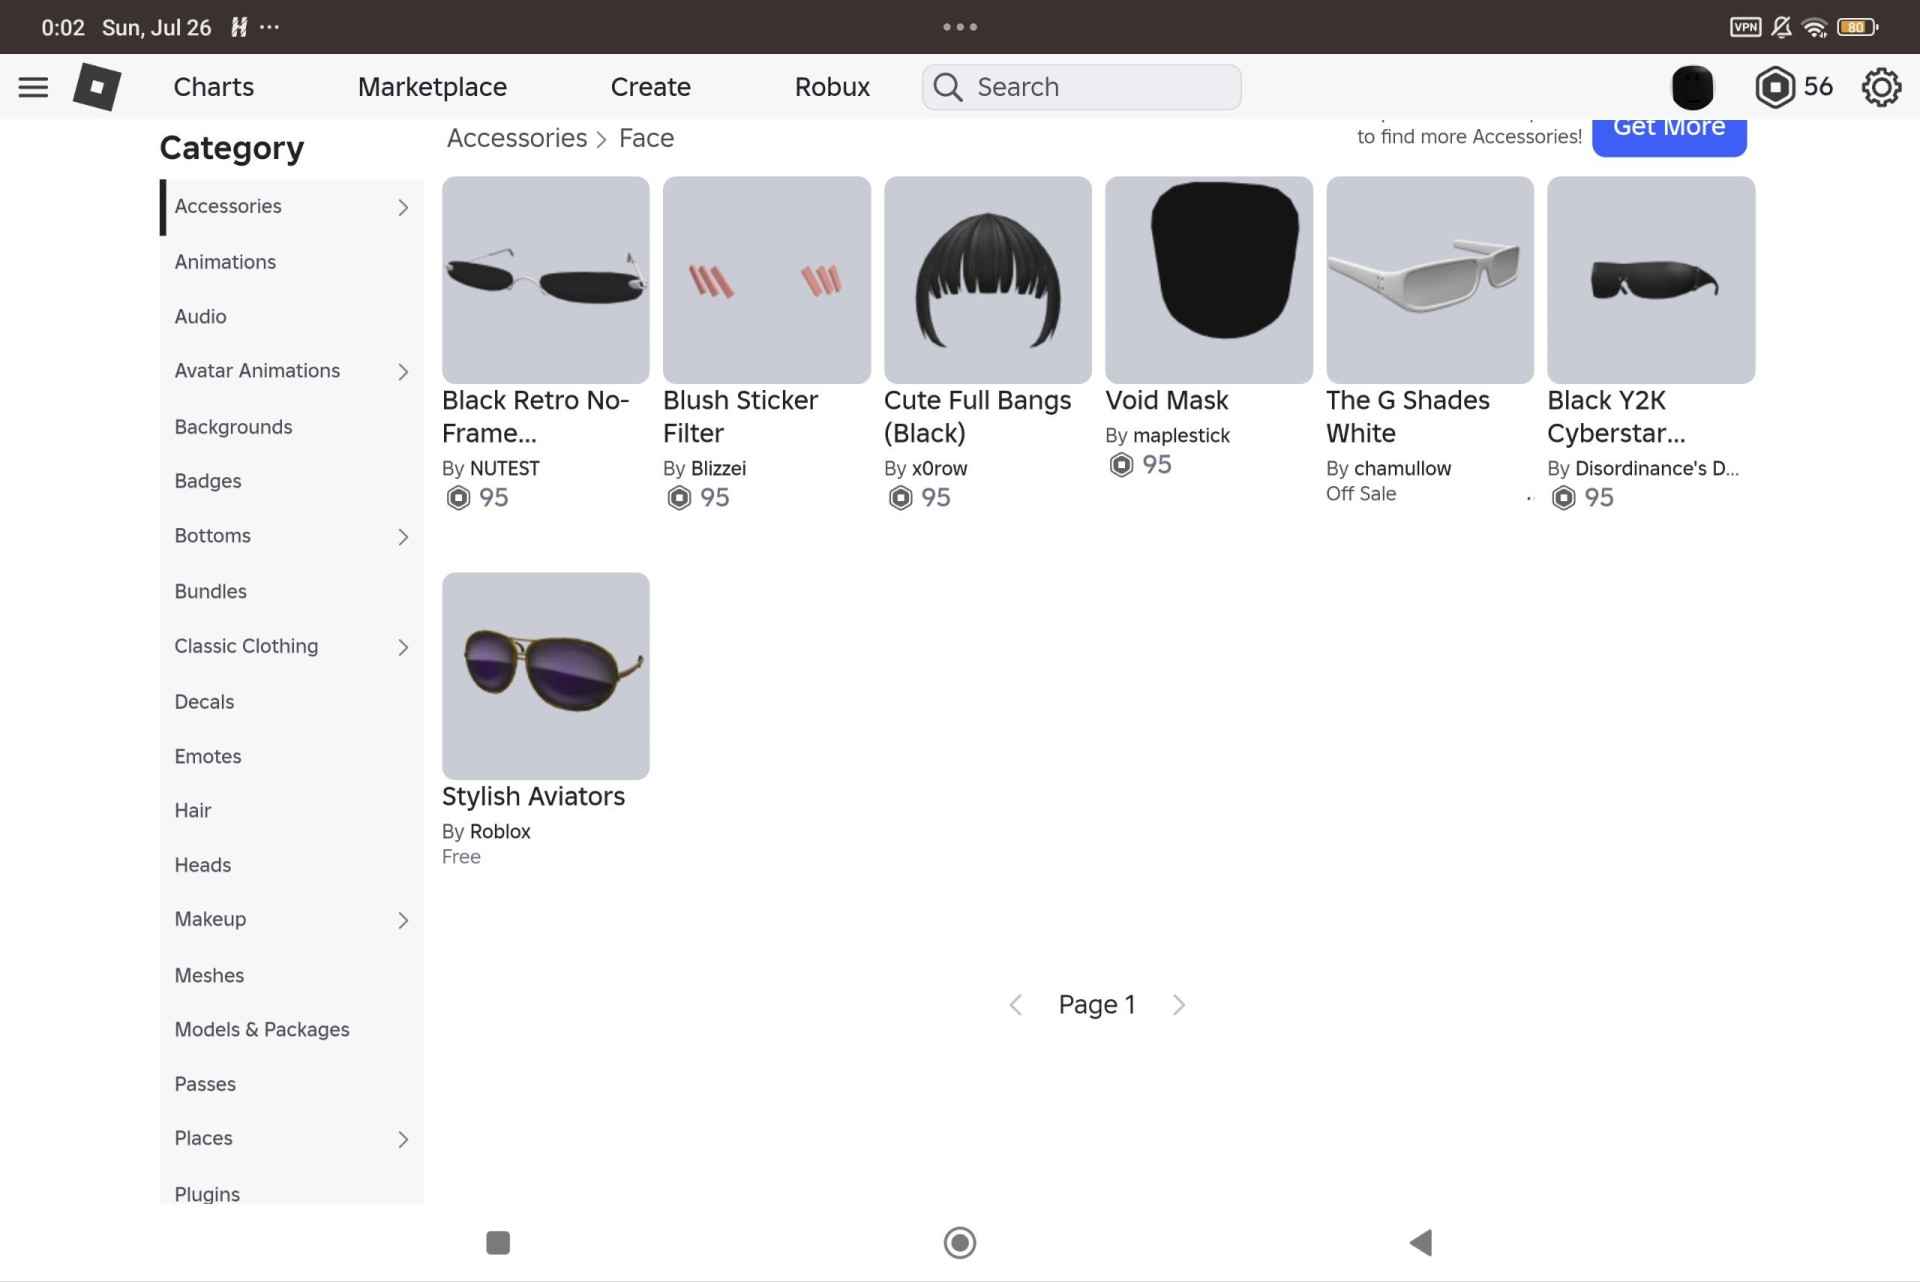Screen dimensions: 1920x1282
Task: Open Cute Full Bangs (Black) thumbnail
Action: tap(987, 280)
